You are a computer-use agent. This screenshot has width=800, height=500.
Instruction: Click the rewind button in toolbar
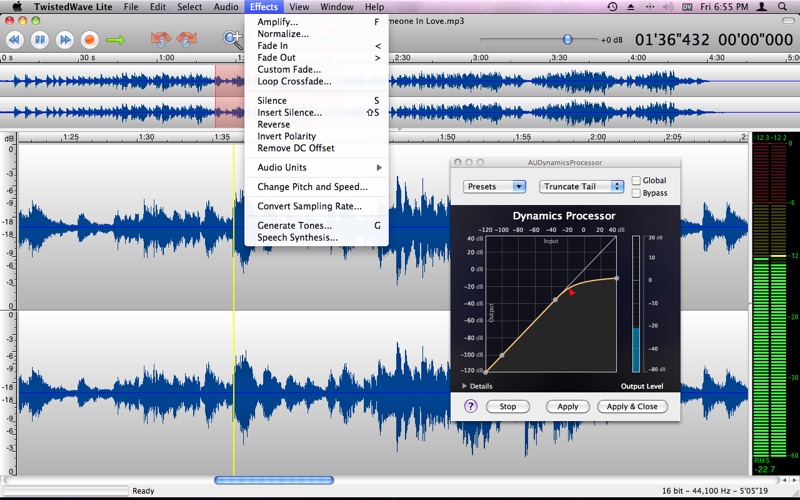pyautogui.click(x=15, y=40)
